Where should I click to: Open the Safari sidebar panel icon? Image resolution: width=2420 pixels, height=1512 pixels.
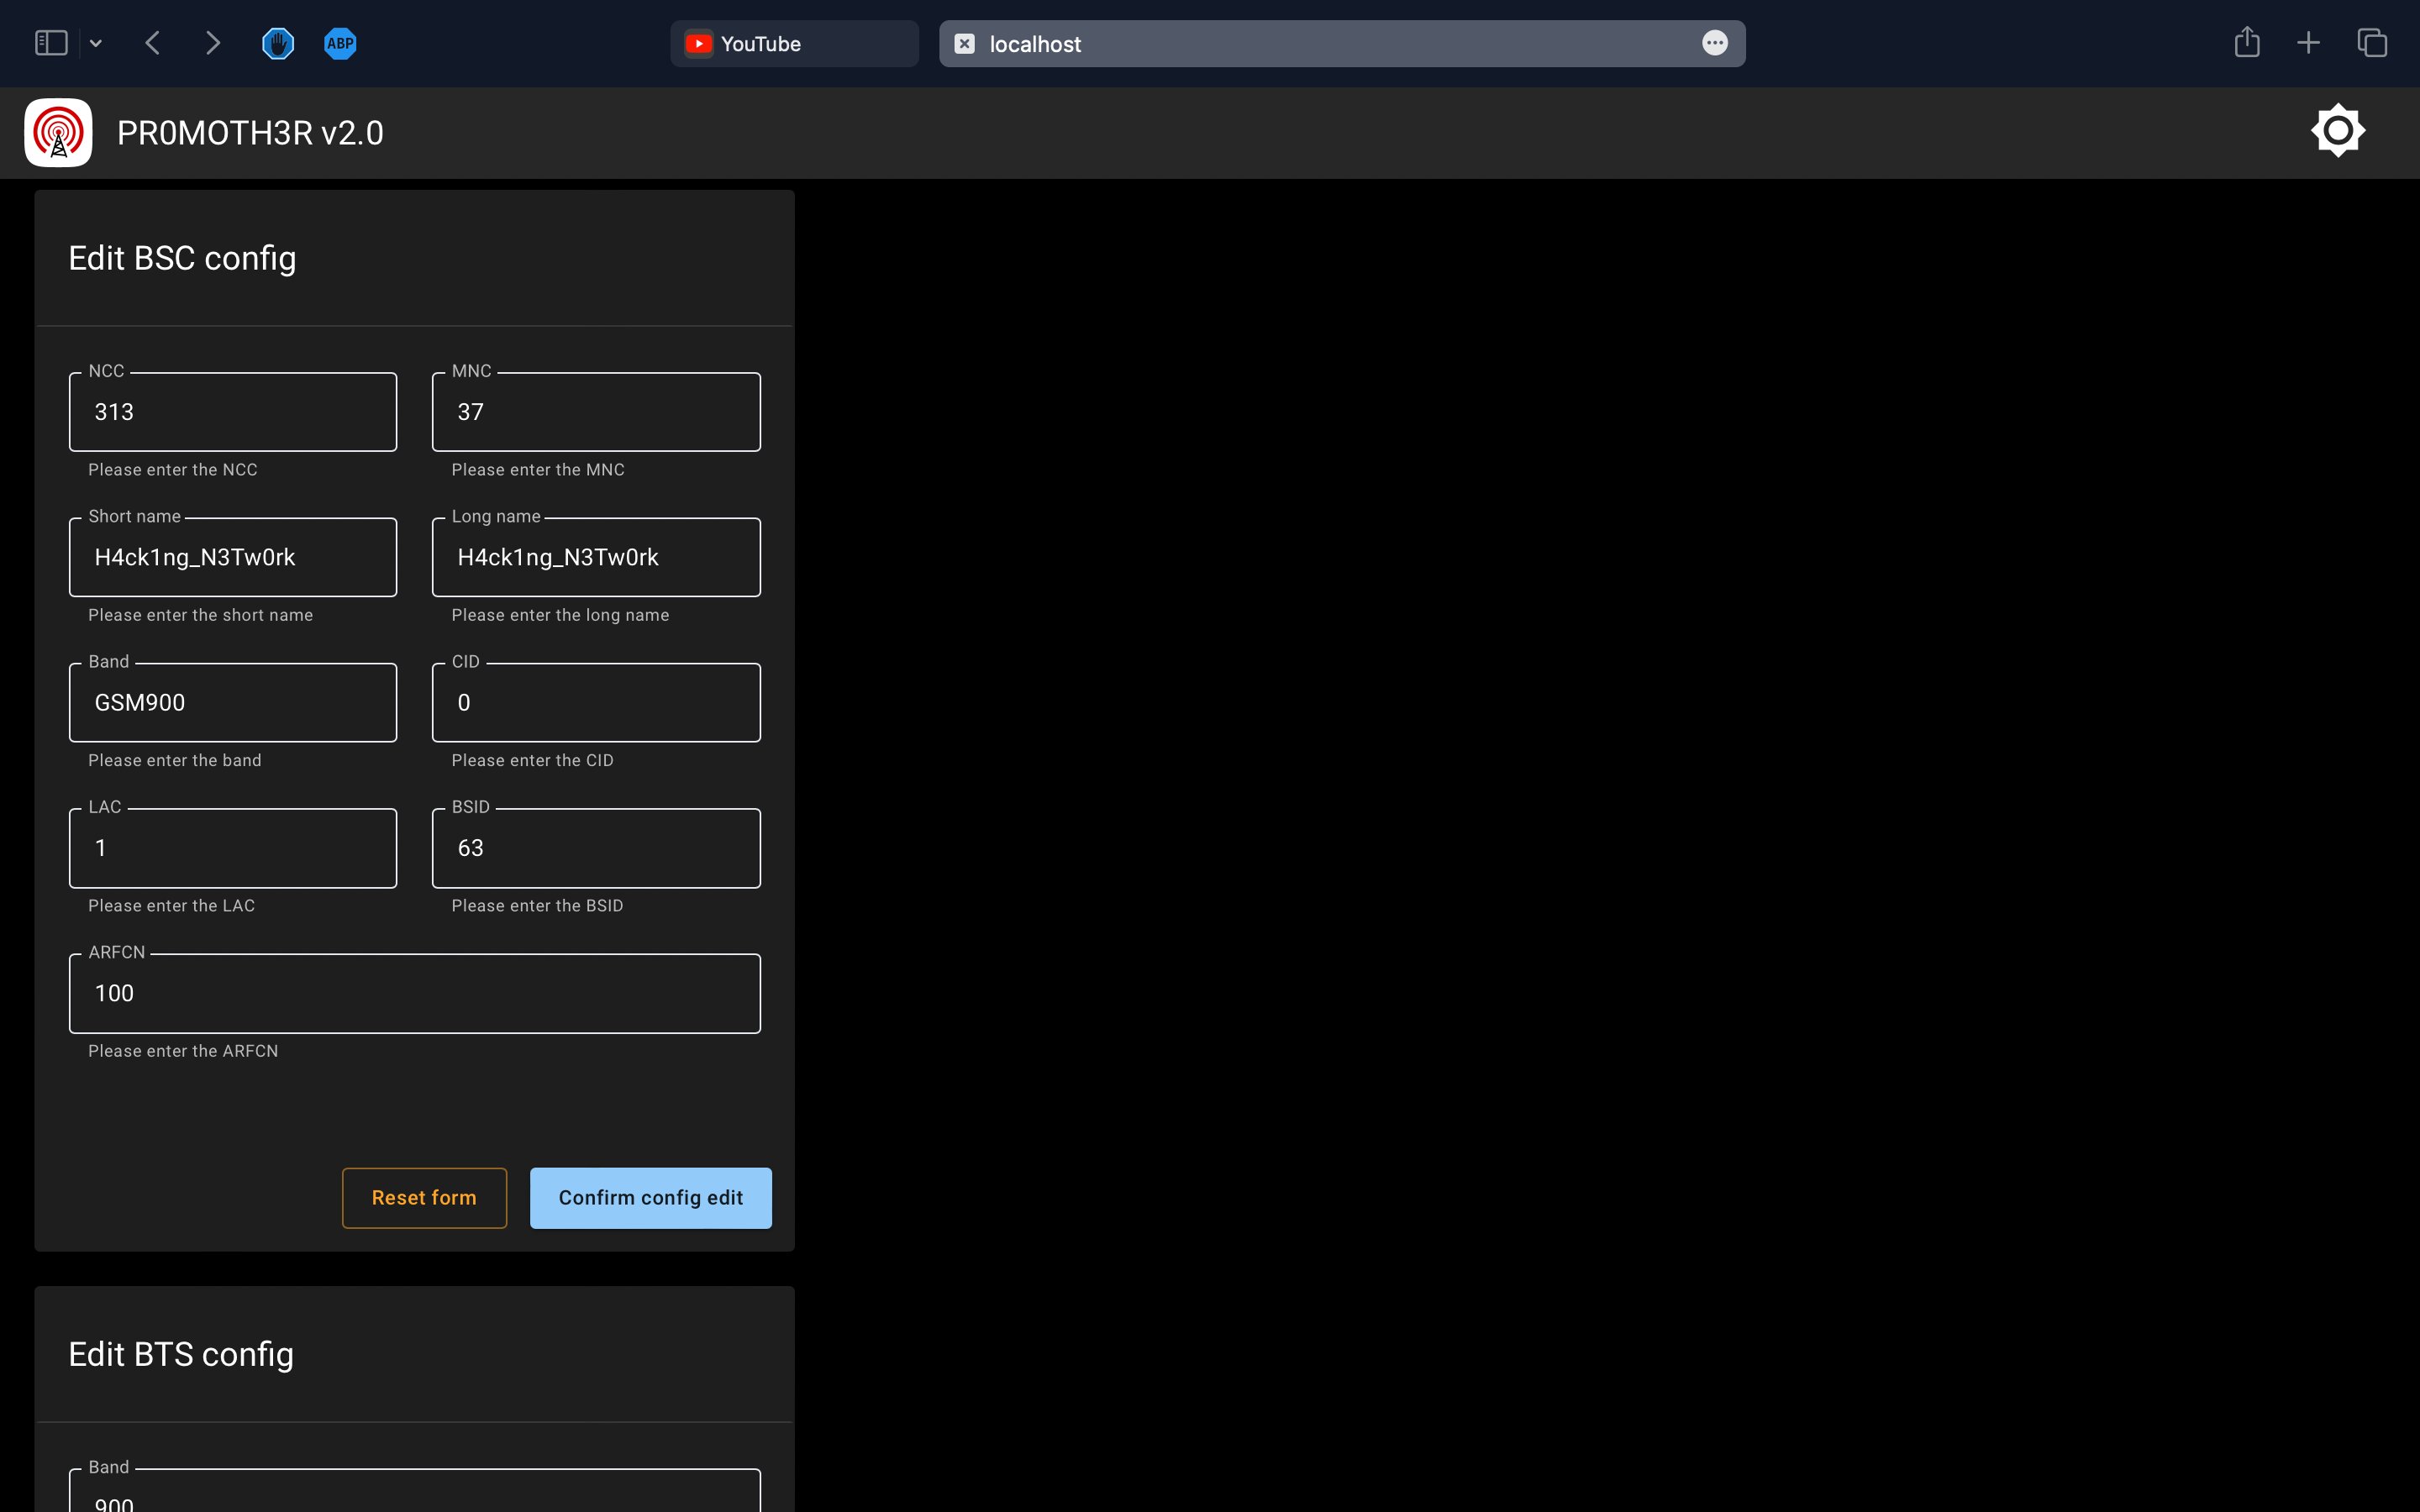click(51, 43)
